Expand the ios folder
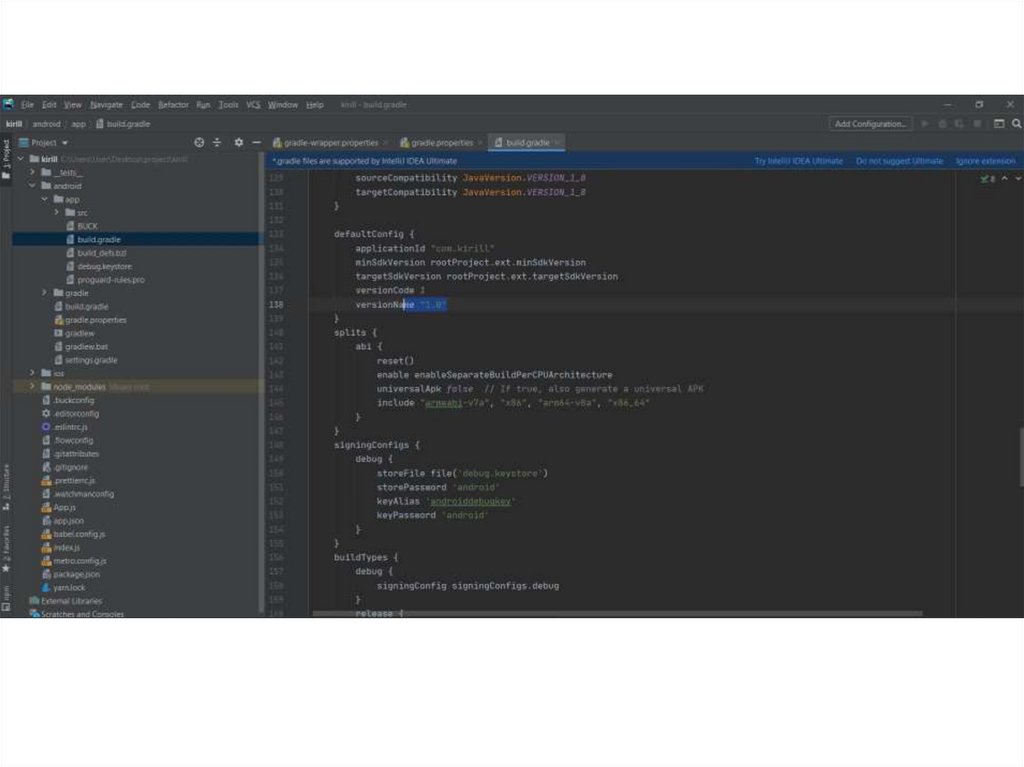The image size is (1024, 767). [33, 373]
